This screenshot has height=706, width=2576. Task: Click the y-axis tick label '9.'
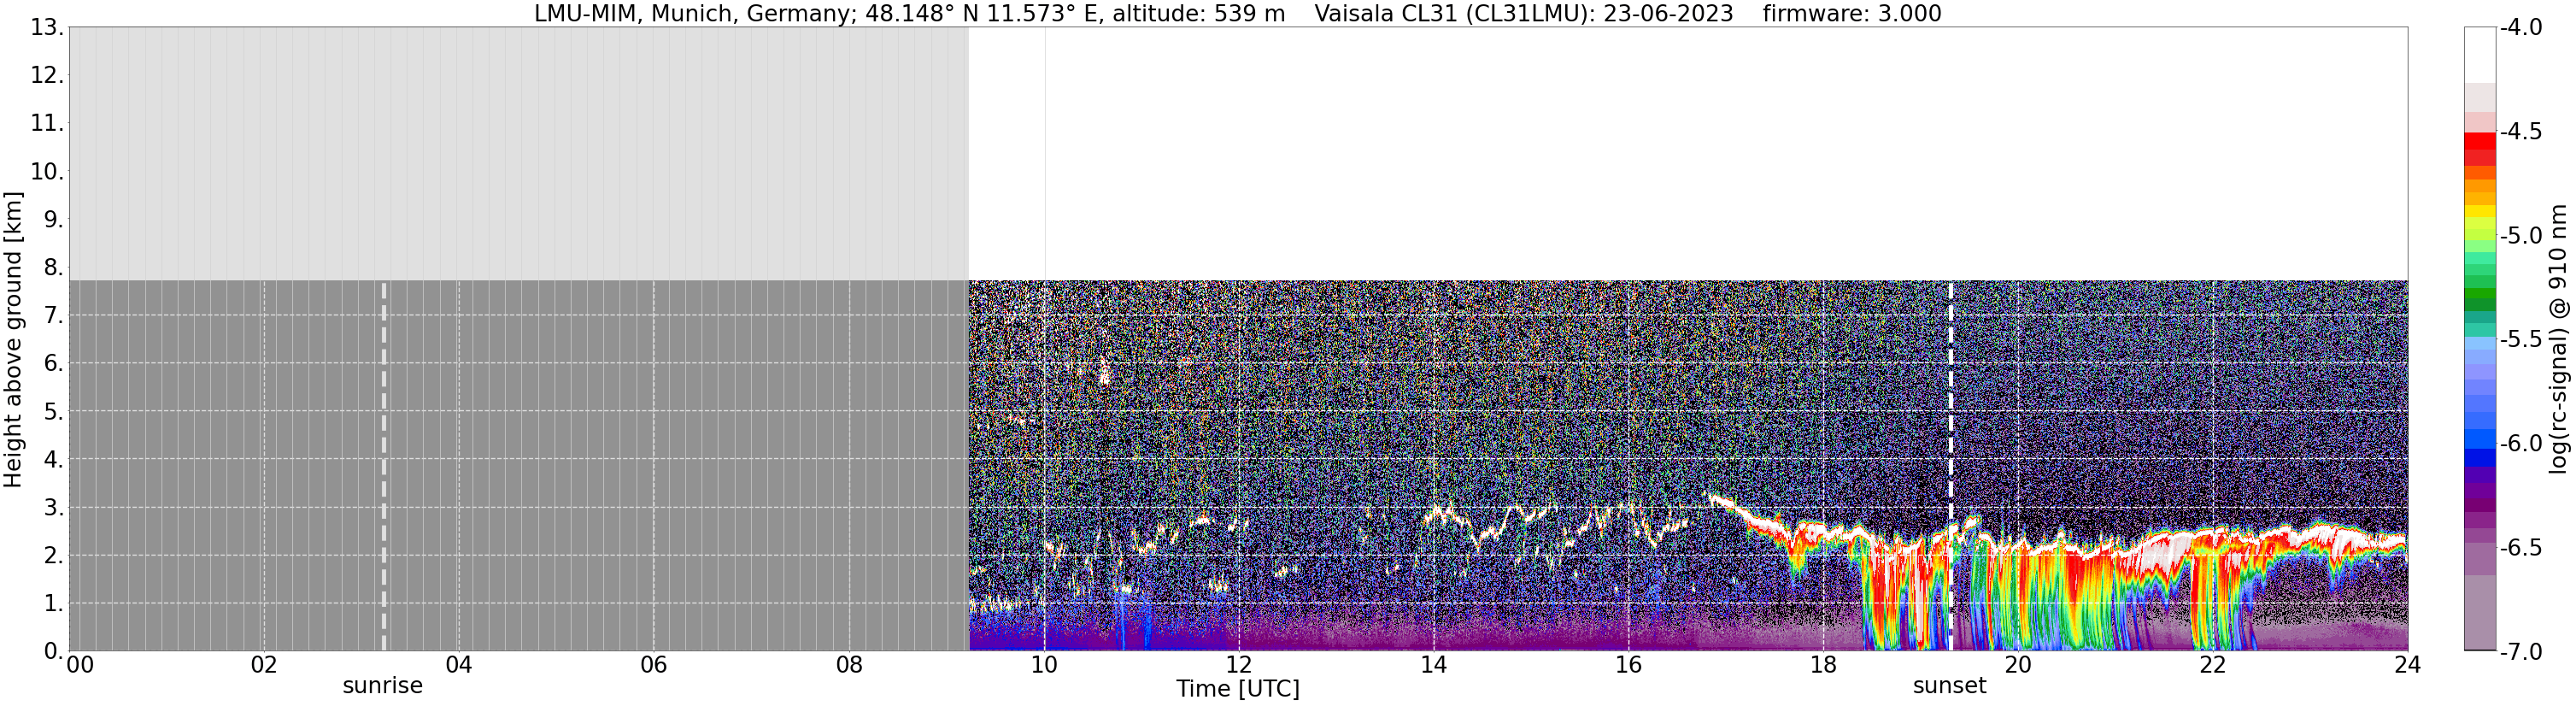pyautogui.click(x=54, y=220)
